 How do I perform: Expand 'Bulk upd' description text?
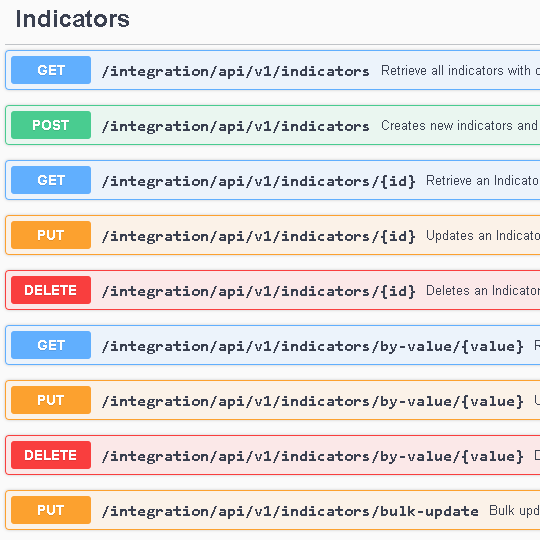515,510
